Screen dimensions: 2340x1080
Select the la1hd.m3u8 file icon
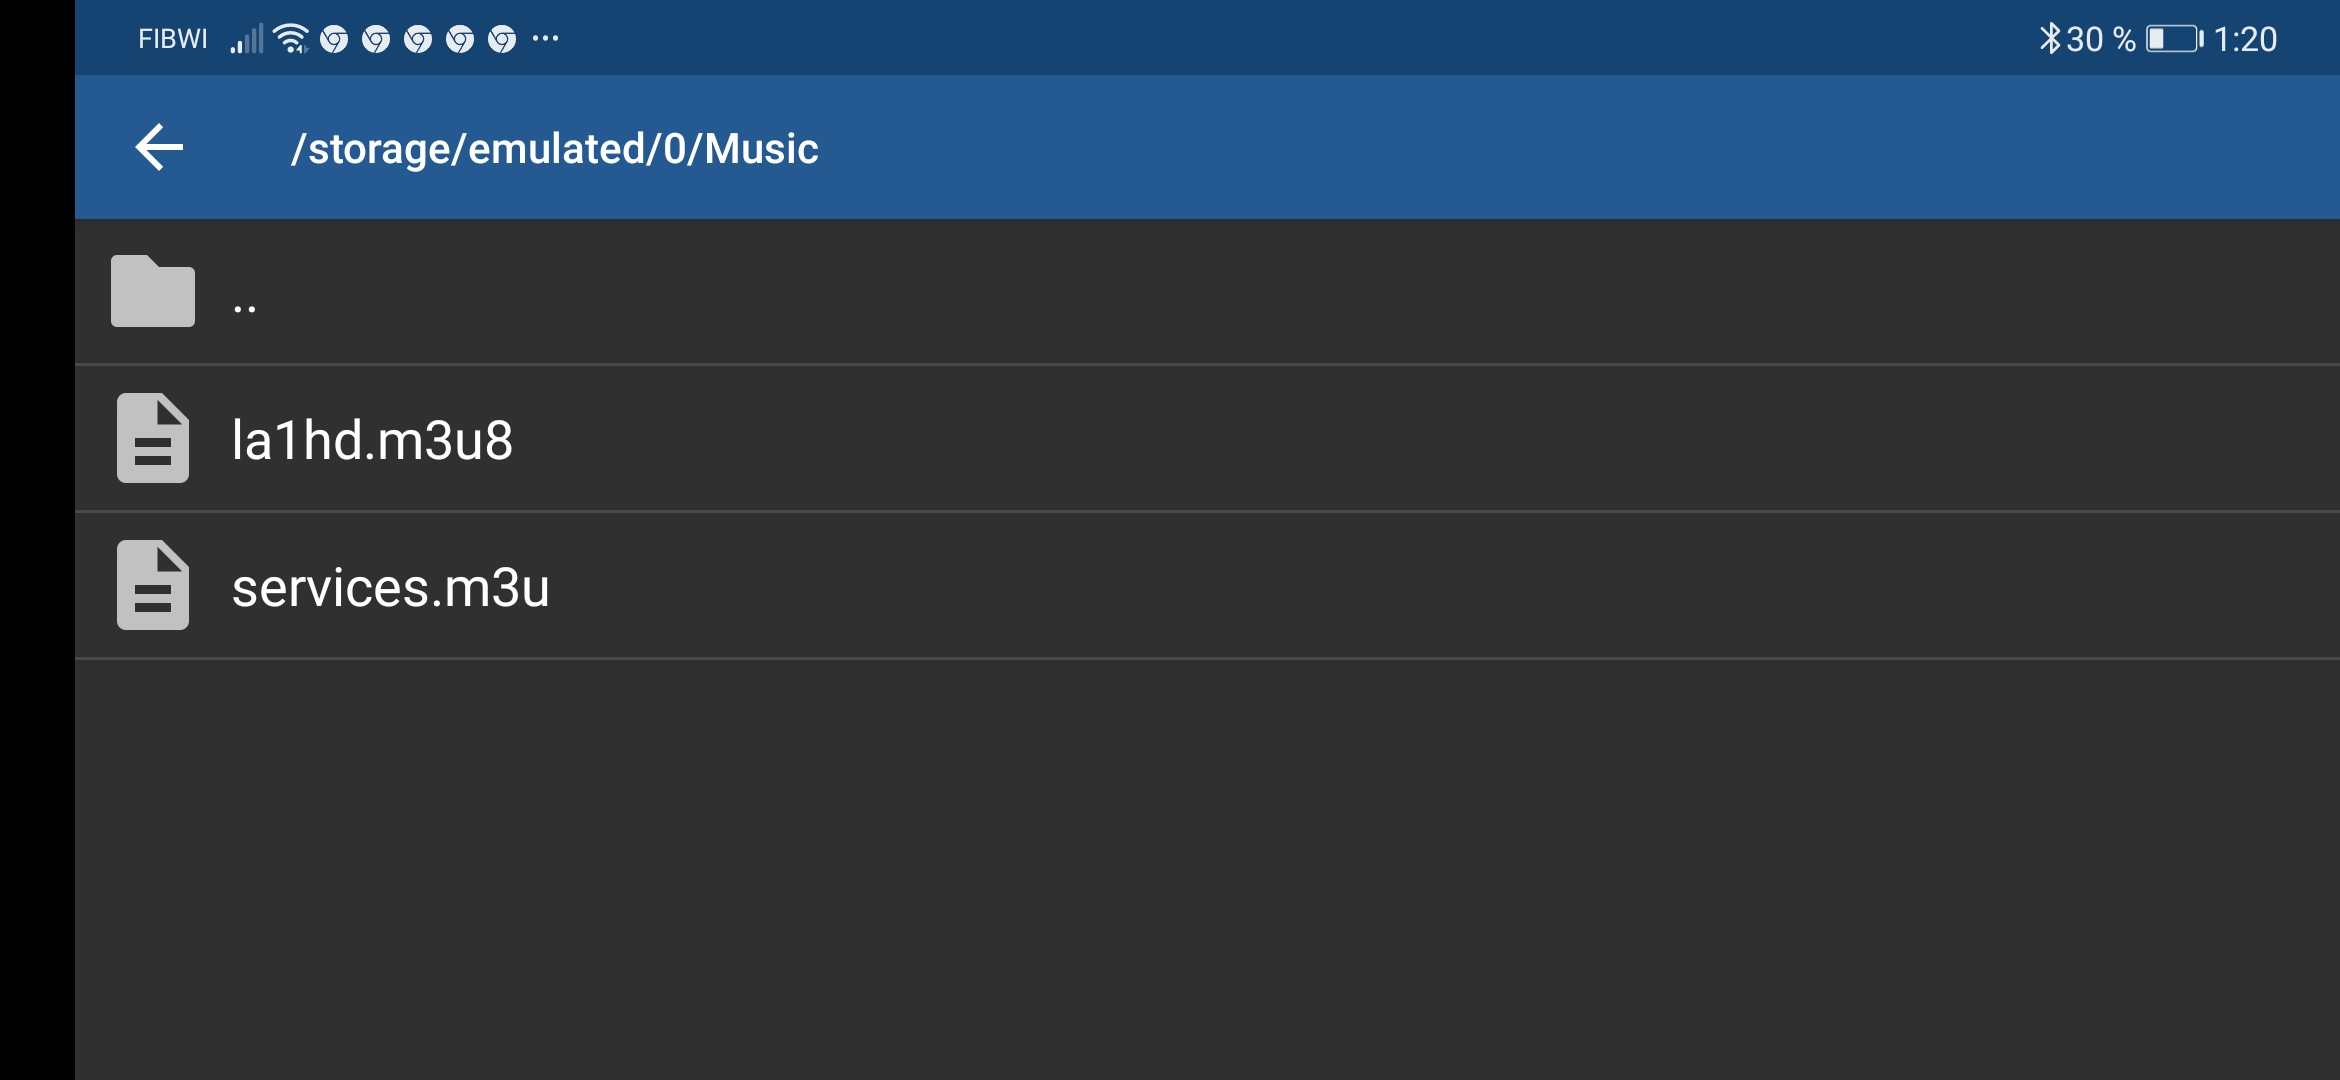coord(152,438)
